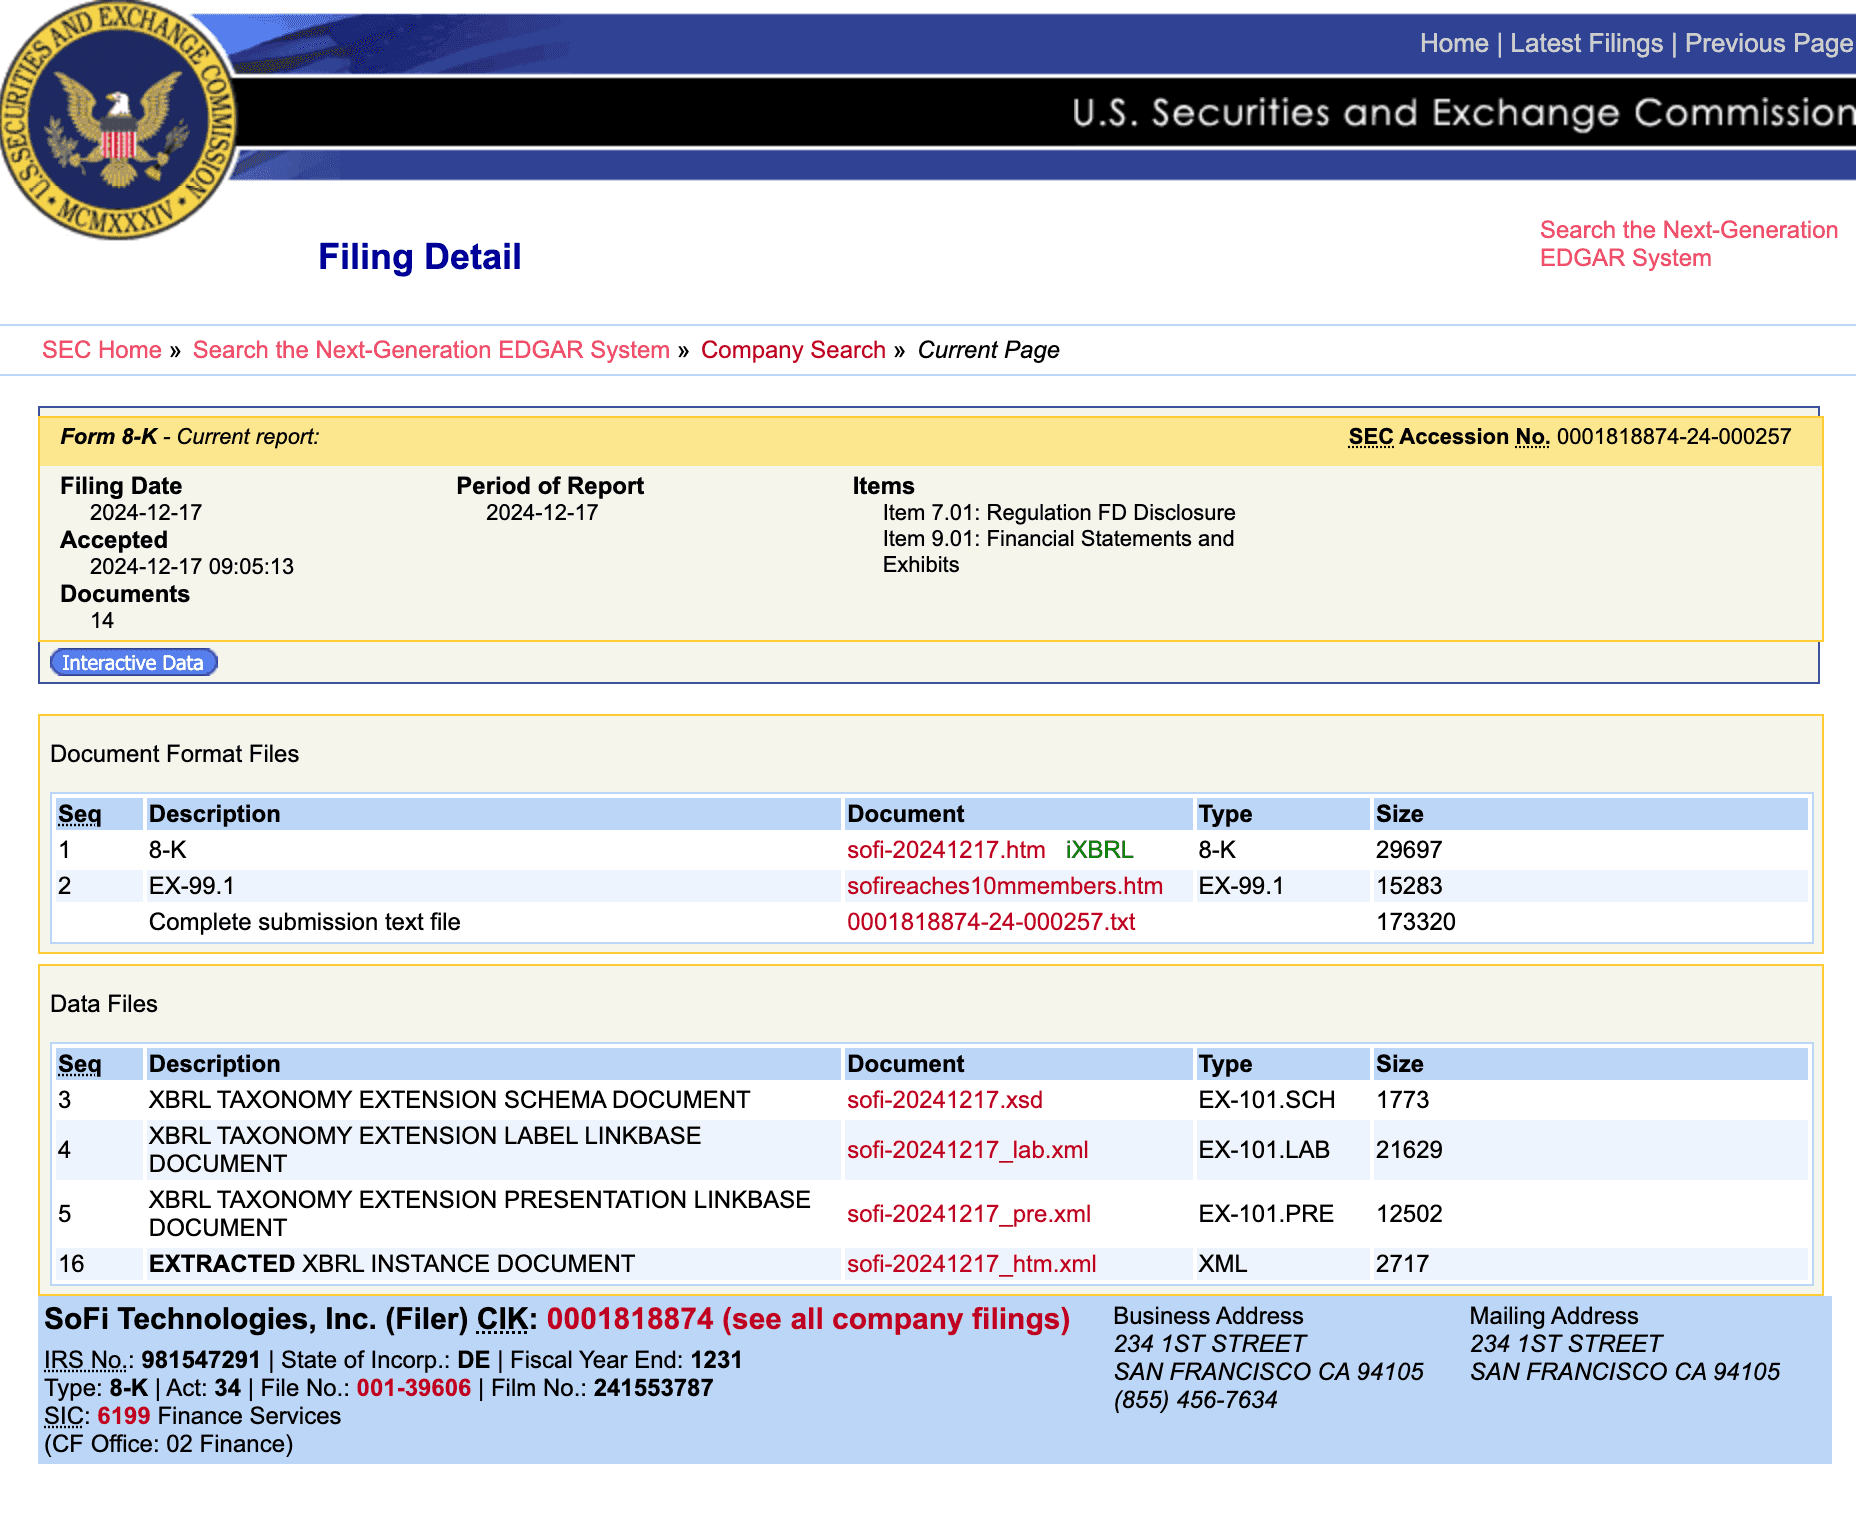Click IRS No. label
Screen dimensions: 1856x1540
[x=88, y=1360]
